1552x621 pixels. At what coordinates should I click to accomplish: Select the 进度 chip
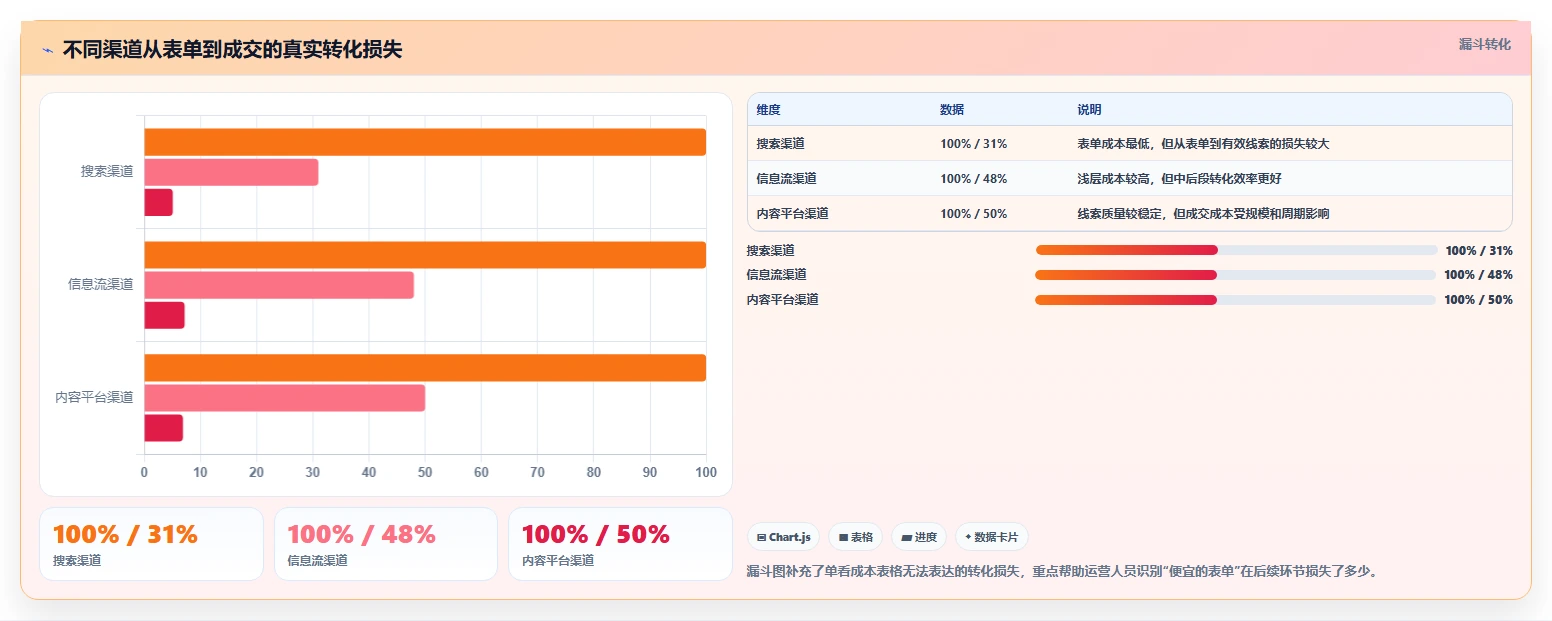point(919,537)
